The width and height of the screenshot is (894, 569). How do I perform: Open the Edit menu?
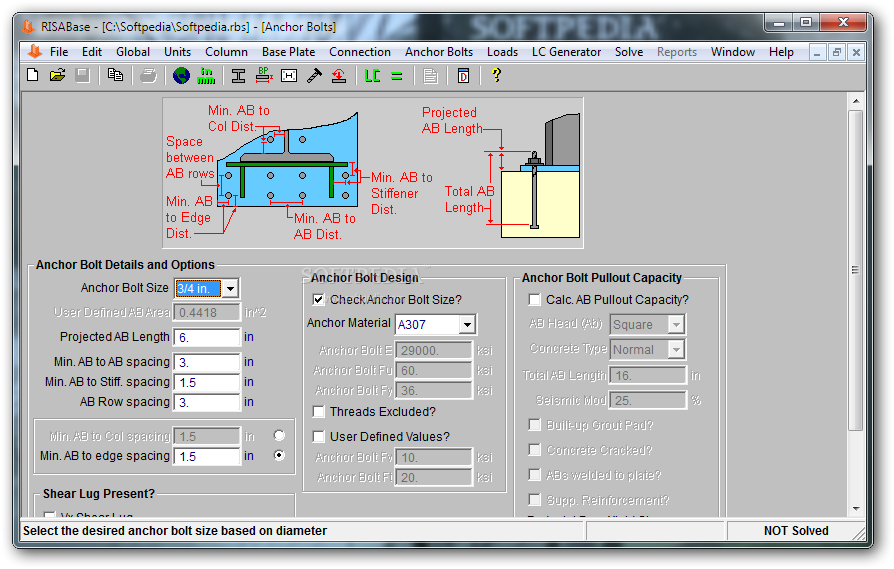click(x=92, y=52)
